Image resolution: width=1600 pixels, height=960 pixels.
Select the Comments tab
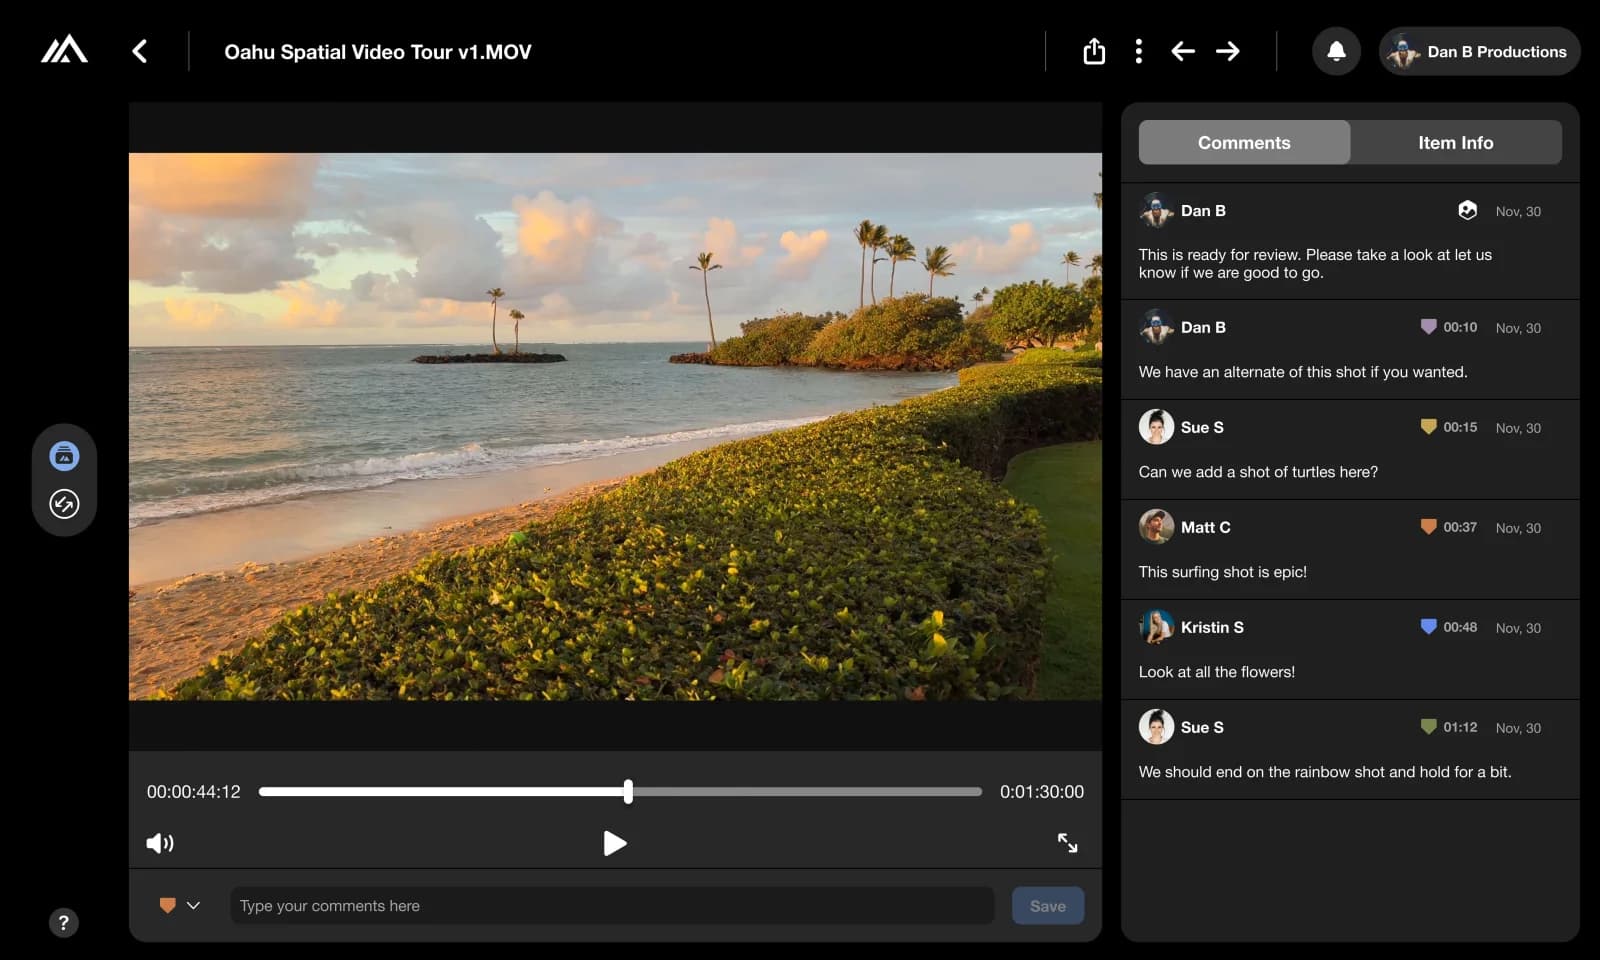pyautogui.click(x=1243, y=142)
